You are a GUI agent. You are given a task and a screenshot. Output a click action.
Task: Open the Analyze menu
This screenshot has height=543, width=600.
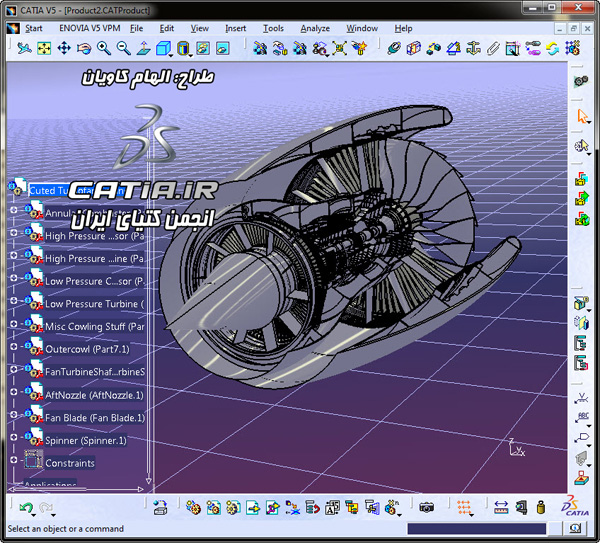pos(315,28)
